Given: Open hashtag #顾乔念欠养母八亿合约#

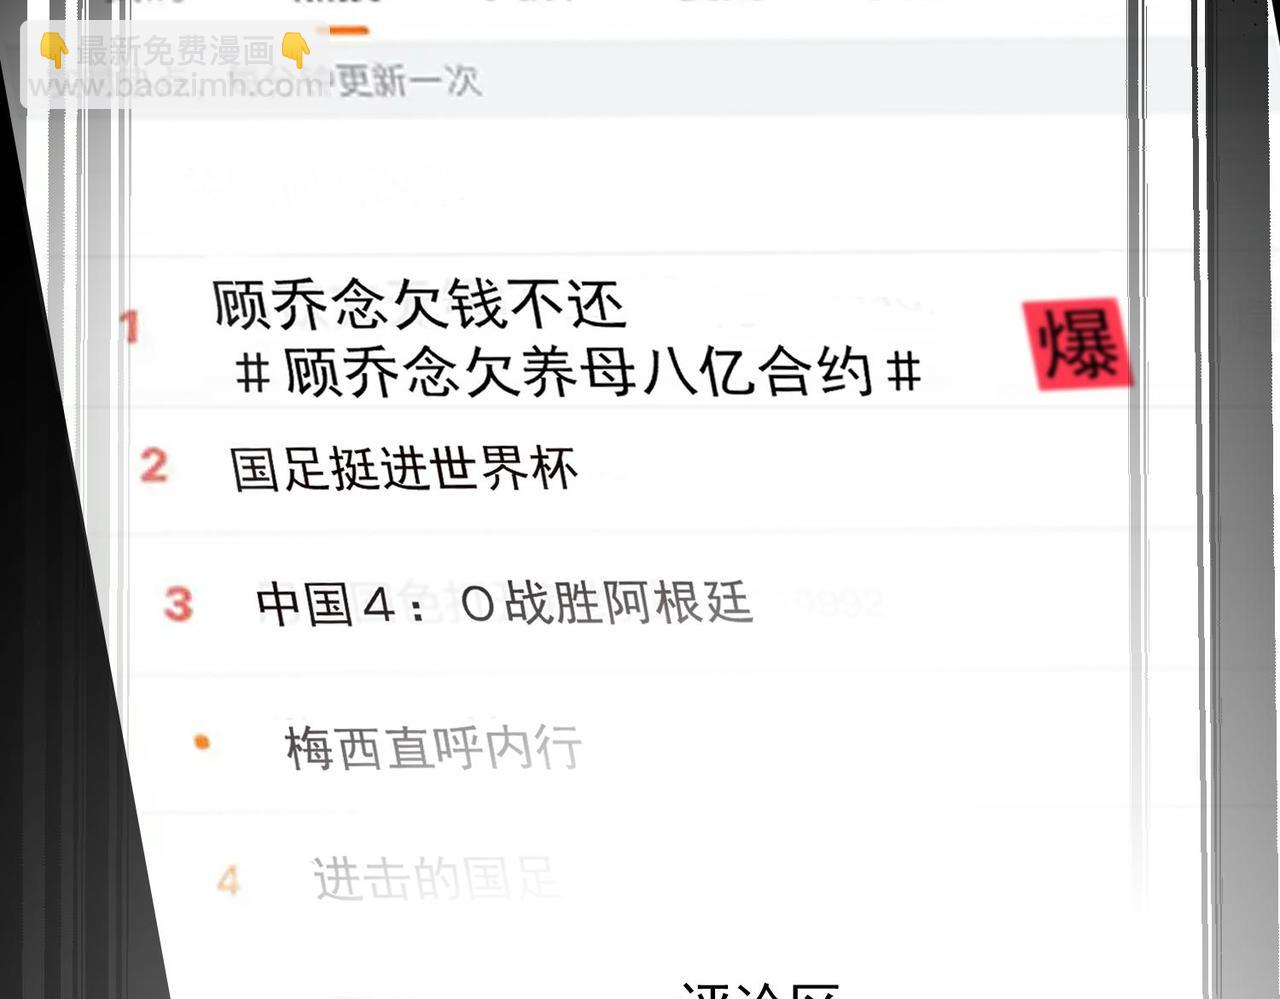Looking at the screenshot, I should pos(578,373).
